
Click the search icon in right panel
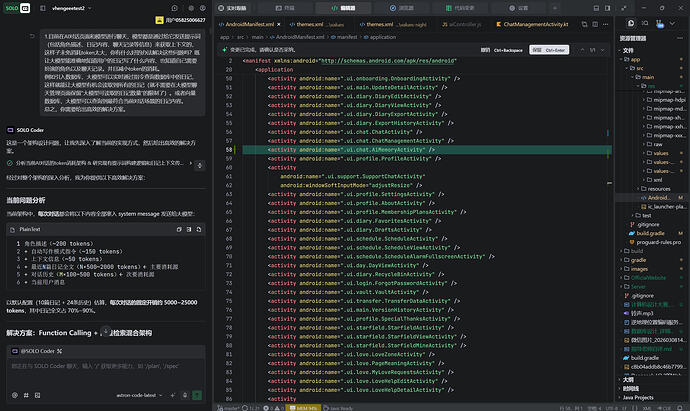point(645,23)
